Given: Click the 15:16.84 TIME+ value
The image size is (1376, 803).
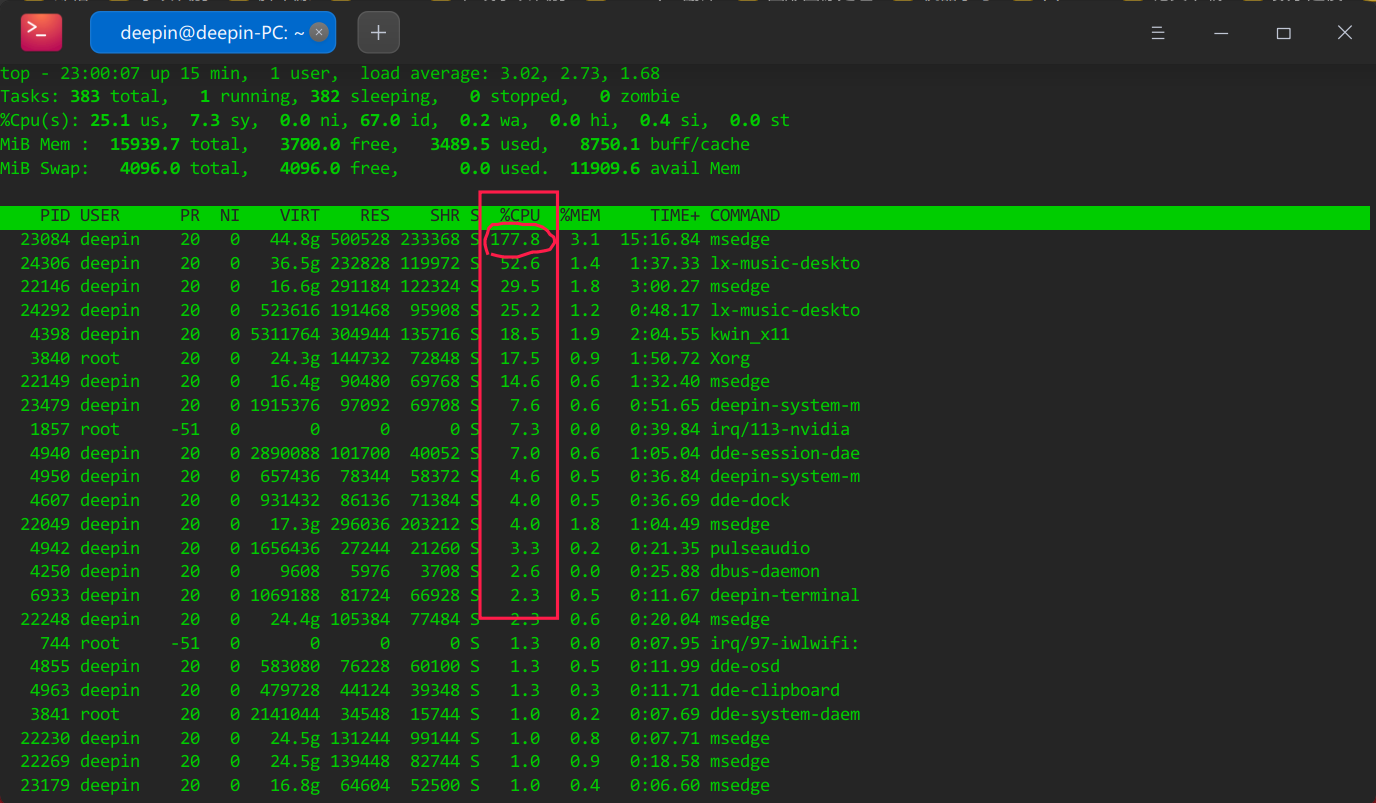Looking at the screenshot, I should click(660, 240).
